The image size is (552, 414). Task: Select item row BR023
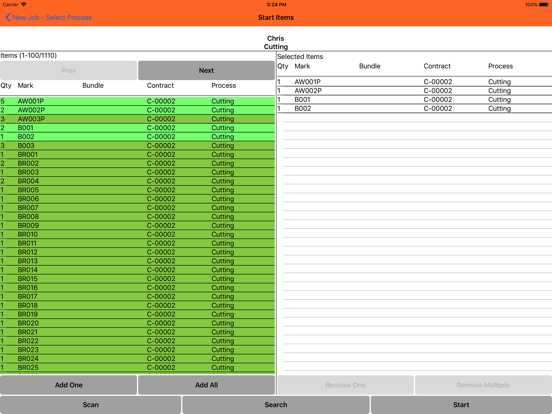pos(137,350)
